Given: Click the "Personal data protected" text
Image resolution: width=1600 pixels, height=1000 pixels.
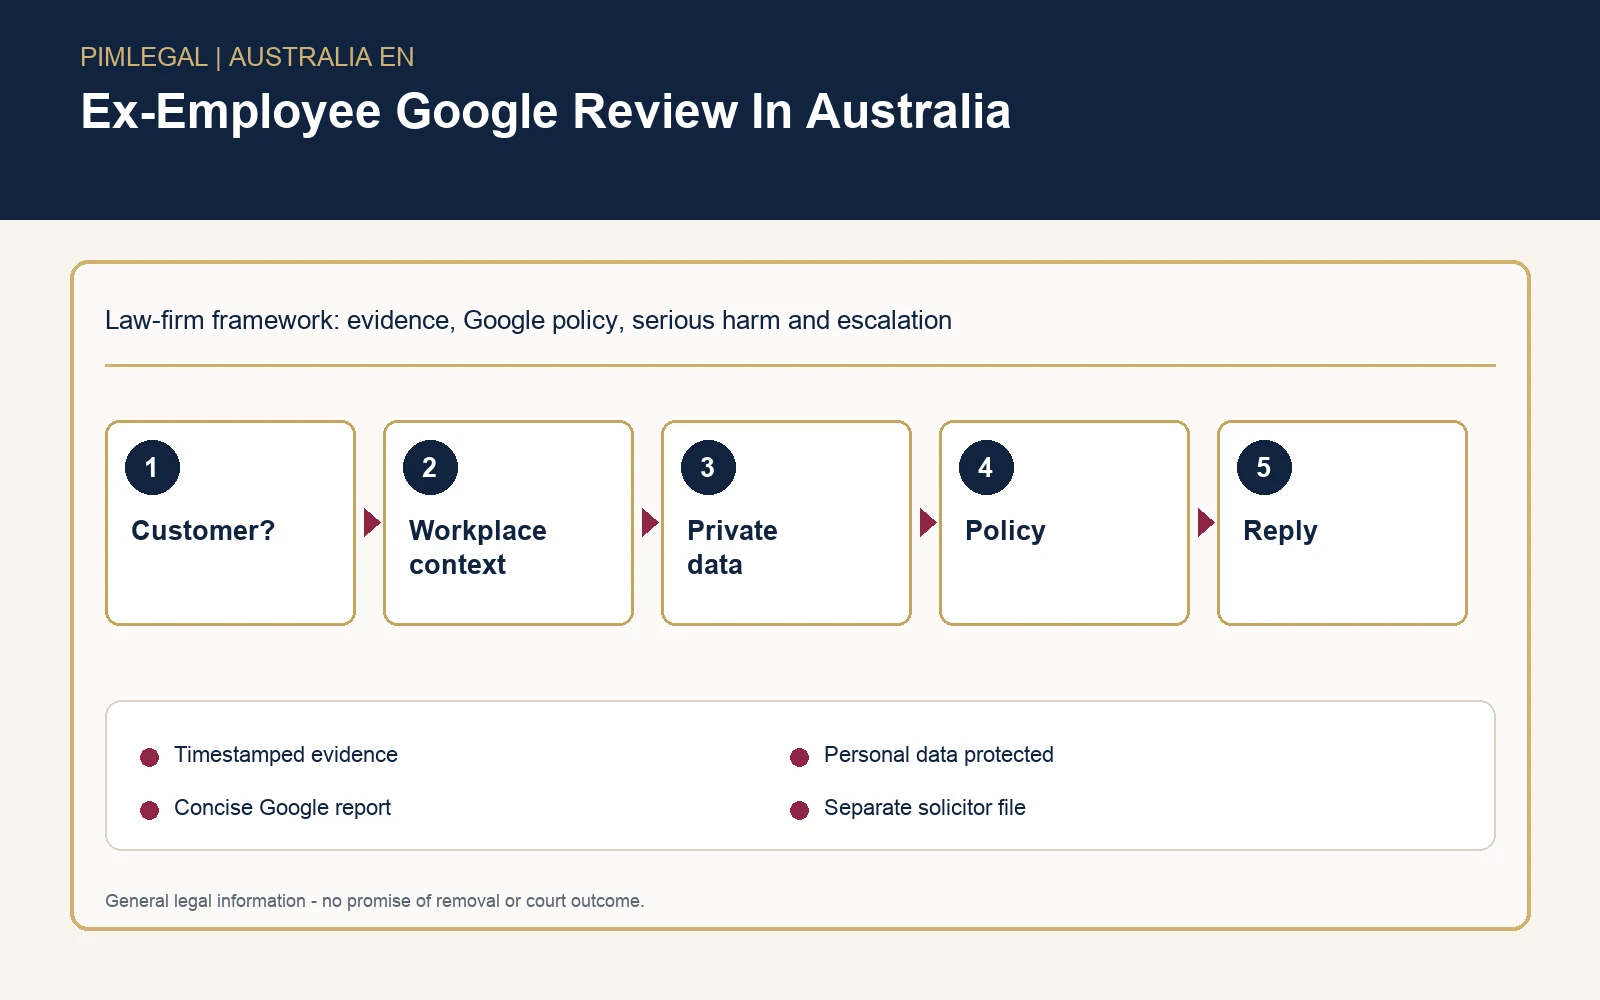Looking at the screenshot, I should [939, 755].
